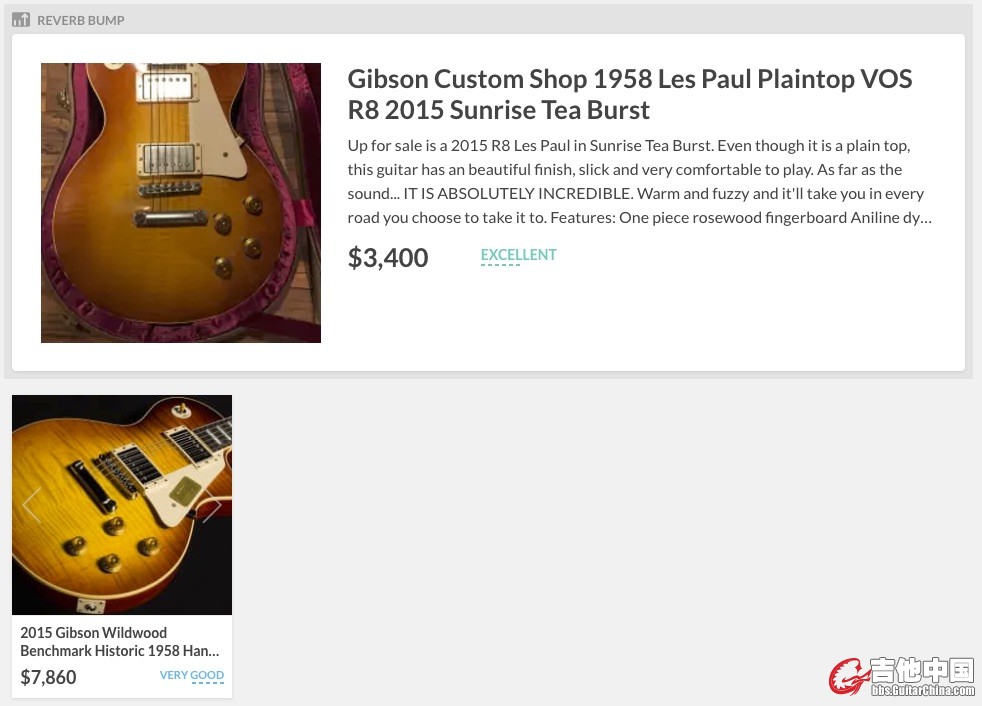Click the $3,400 price
Viewport: 982px width, 706px height.
(x=388, y=257)
